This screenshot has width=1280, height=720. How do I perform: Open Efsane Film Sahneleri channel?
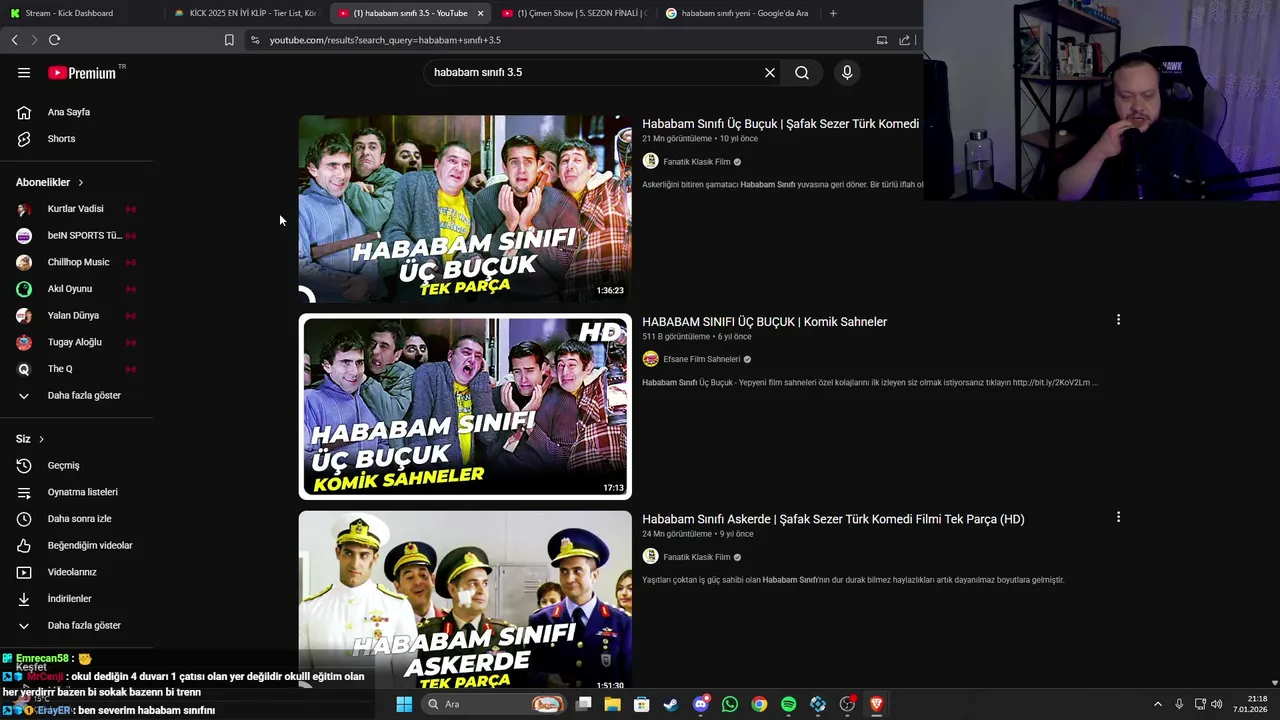pos(701,359)
